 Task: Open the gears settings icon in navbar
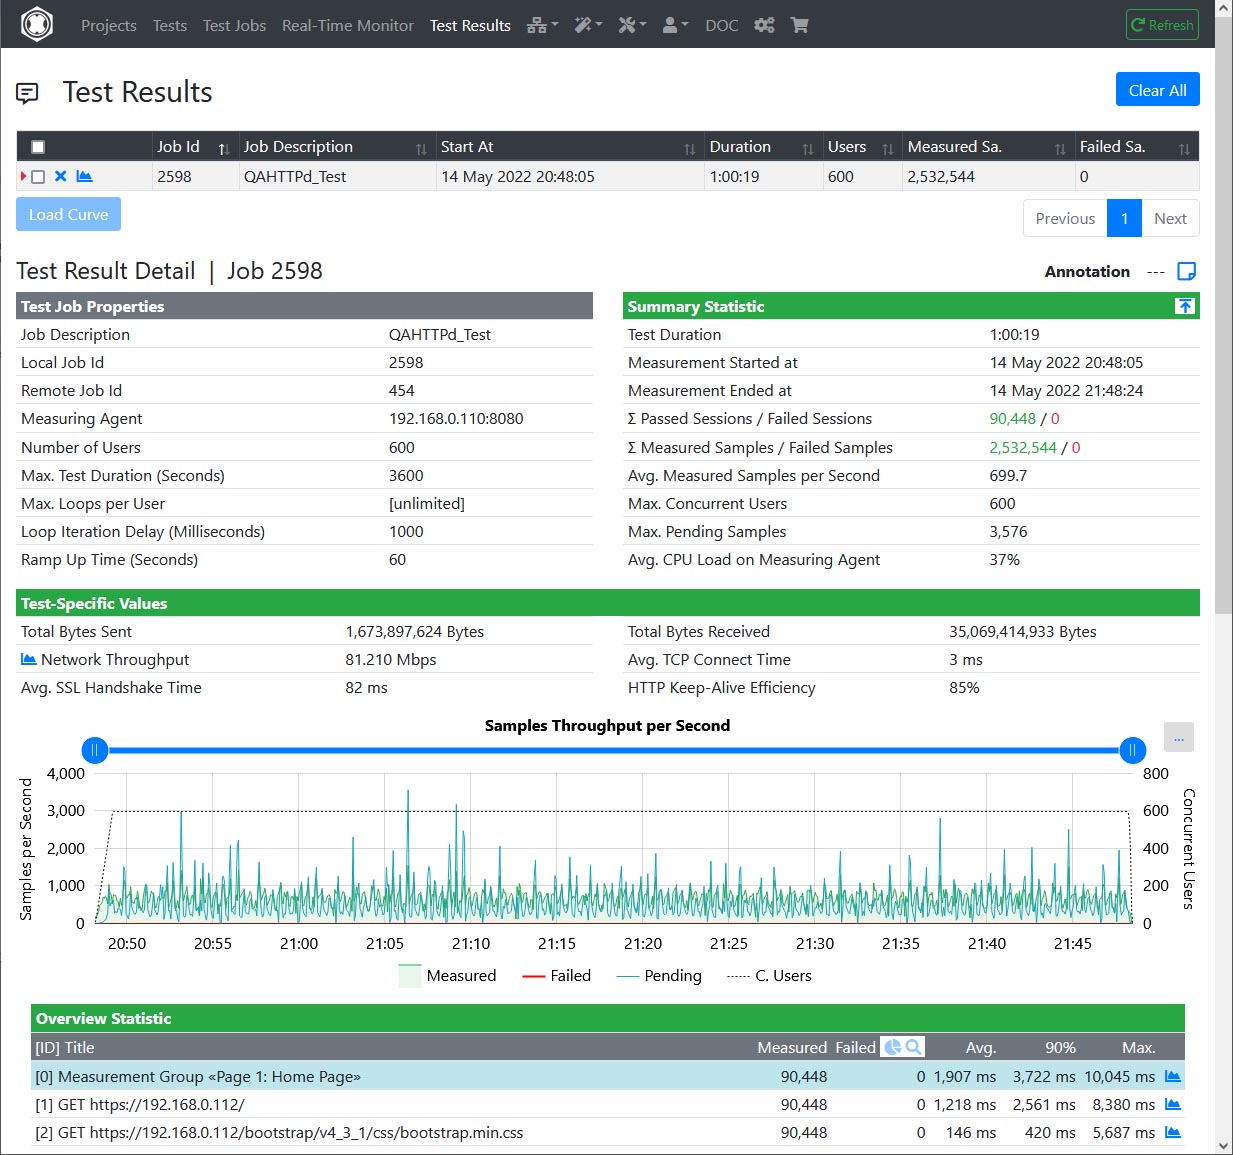pos(764,25)
